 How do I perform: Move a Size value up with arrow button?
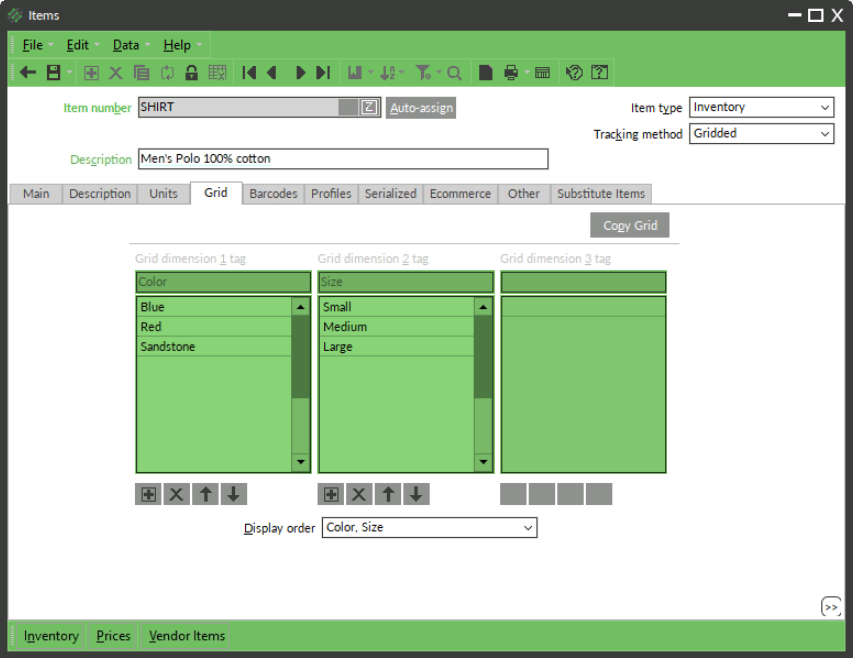point(388,493)
